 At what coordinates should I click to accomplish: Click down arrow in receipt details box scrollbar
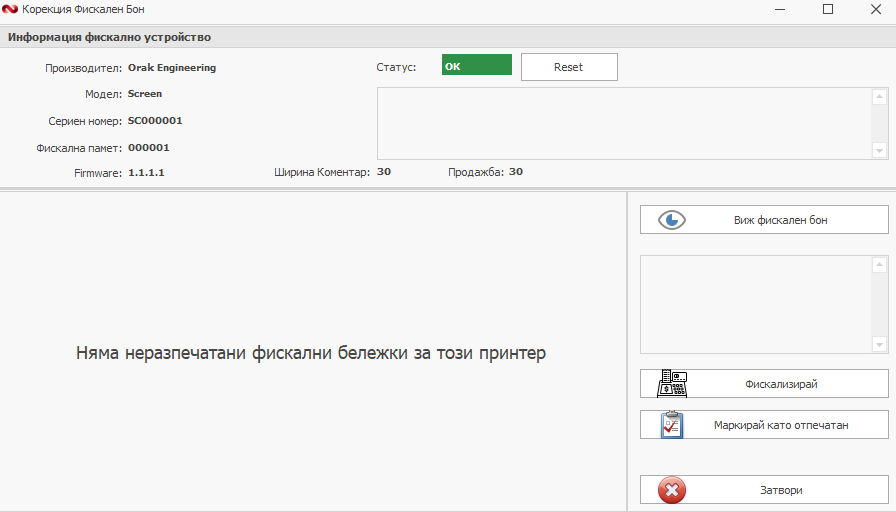880,344
